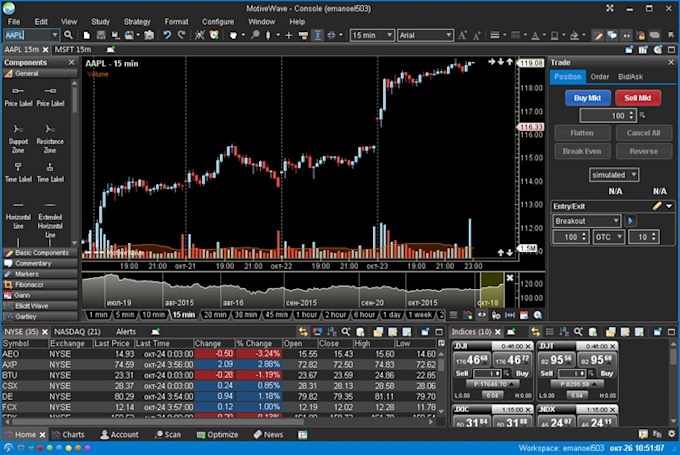The width and height of the screenshot is (680, 455).
Task: Click the search icon in the NYSE watchlist toolbar
Action: click(346, 332)
